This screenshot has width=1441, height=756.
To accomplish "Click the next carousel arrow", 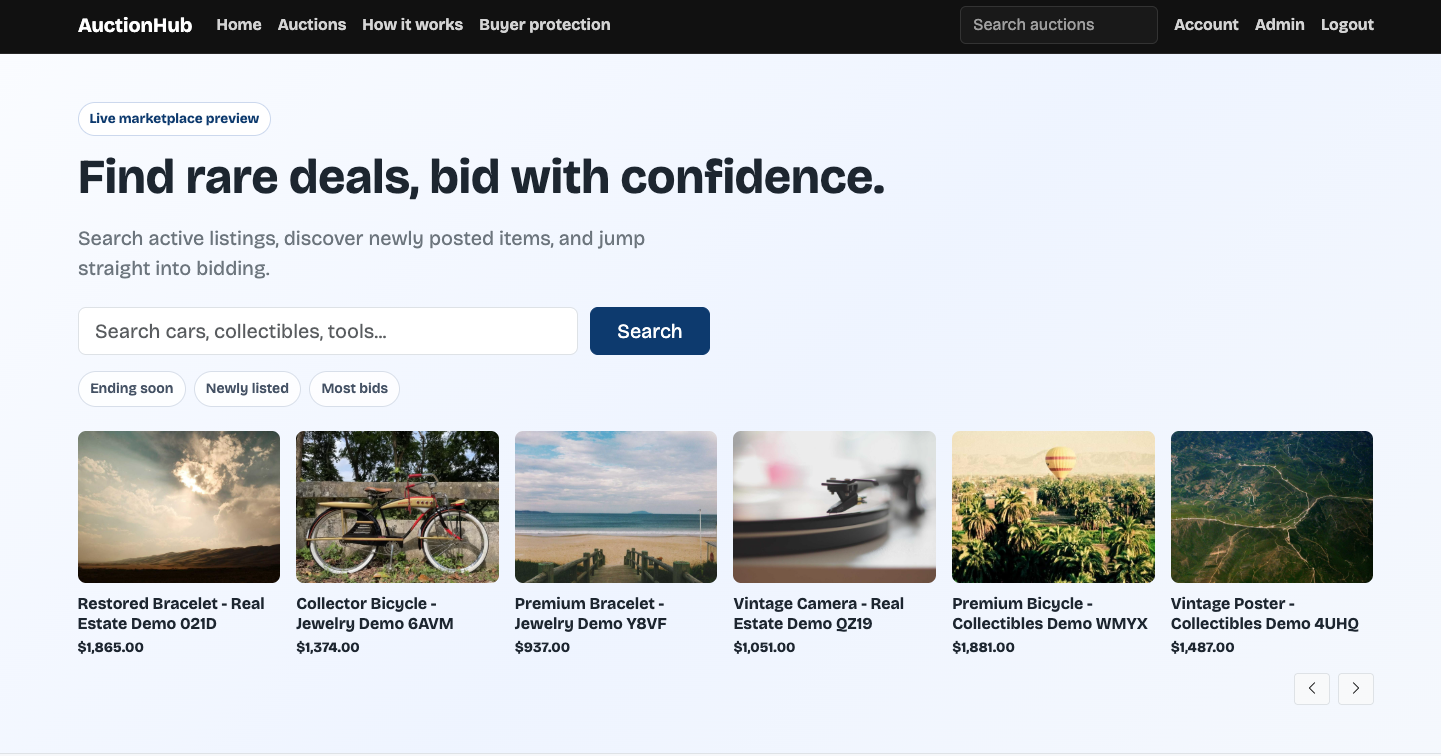I will (x=1356, y=688).
